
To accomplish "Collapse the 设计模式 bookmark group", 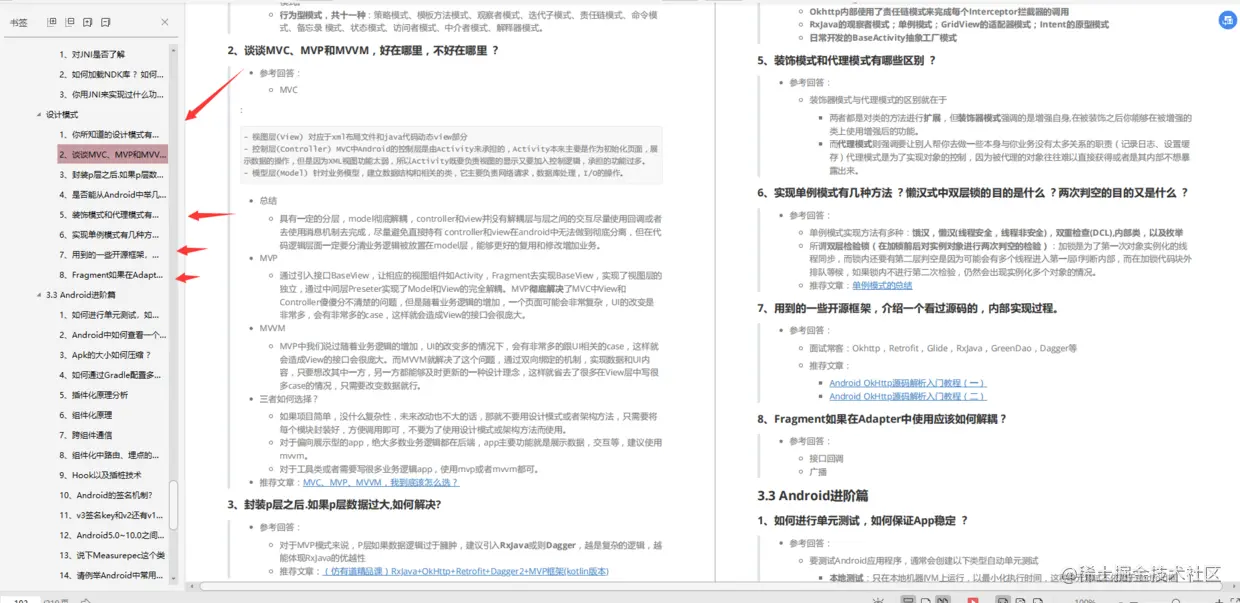I will (40, 115).
